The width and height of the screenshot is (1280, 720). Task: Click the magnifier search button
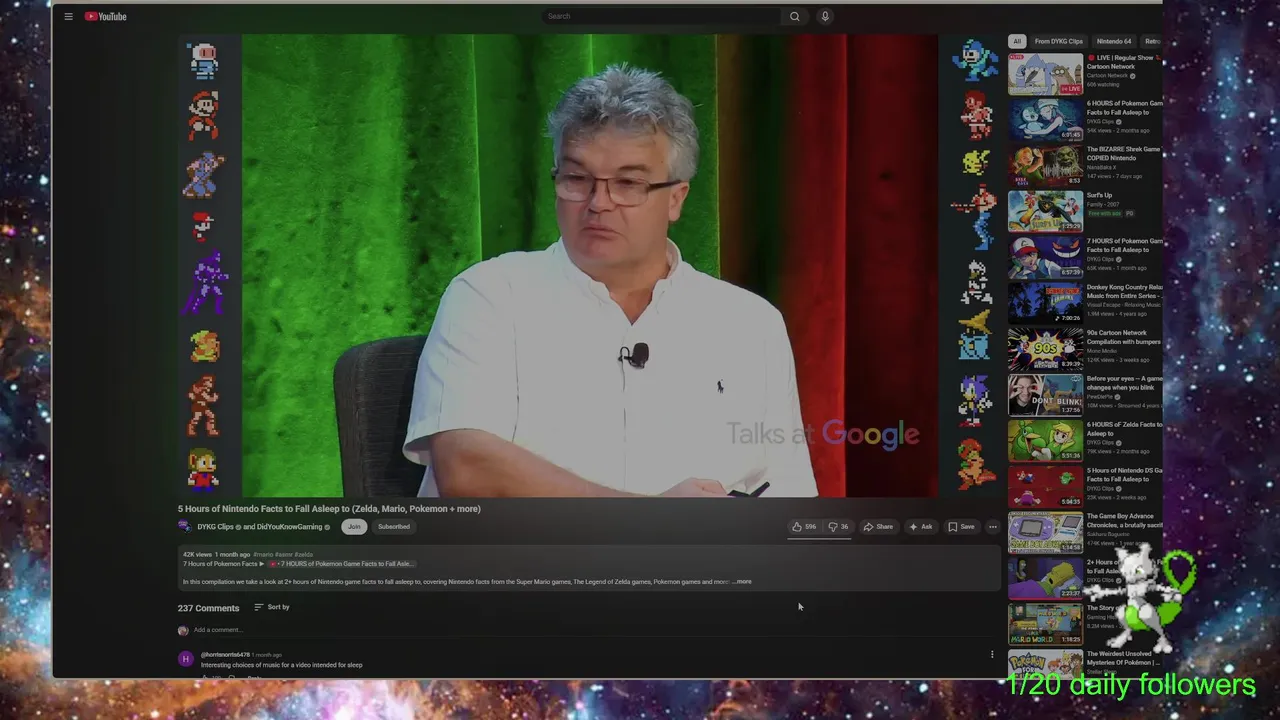[x=795, y=16]
